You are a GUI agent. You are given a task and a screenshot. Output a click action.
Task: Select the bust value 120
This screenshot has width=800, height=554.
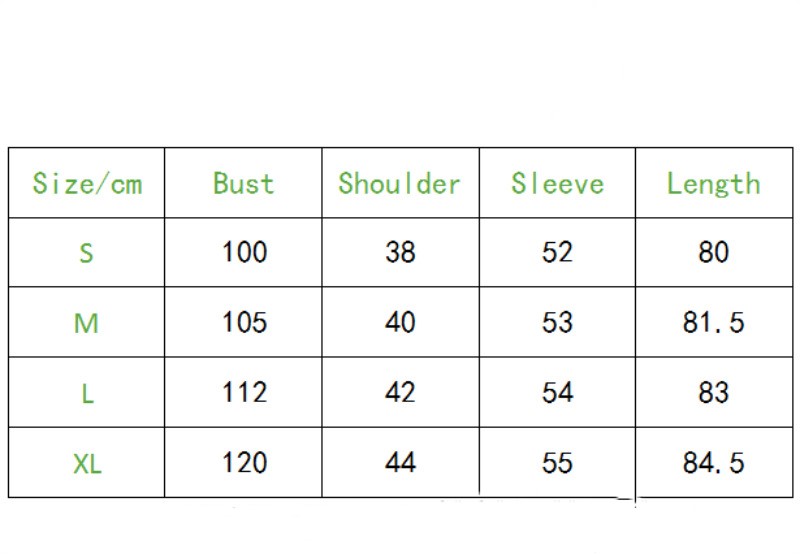pos(244,462)
